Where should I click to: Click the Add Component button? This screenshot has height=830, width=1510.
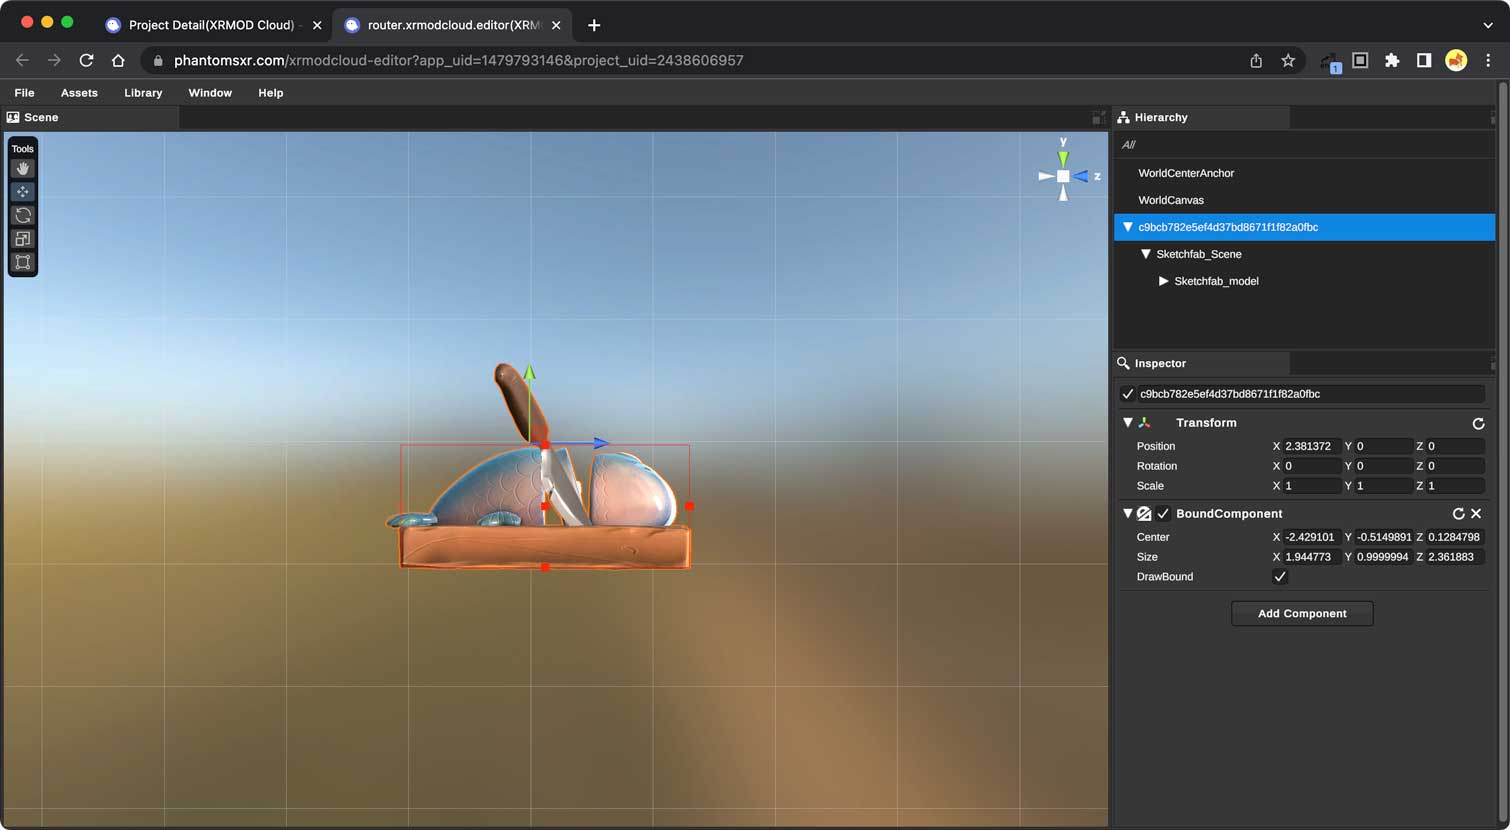click(1302, 614)
